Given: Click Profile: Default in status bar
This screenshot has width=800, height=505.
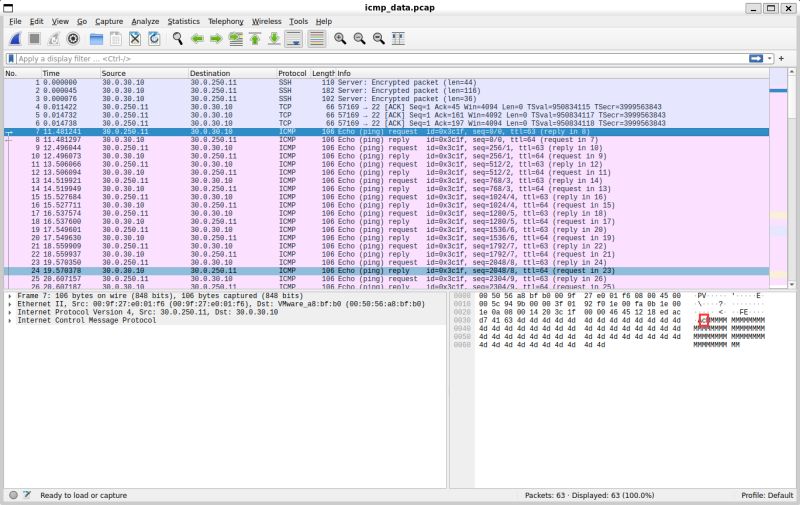Looking at the screenshot, I should [x=767, y=495].
